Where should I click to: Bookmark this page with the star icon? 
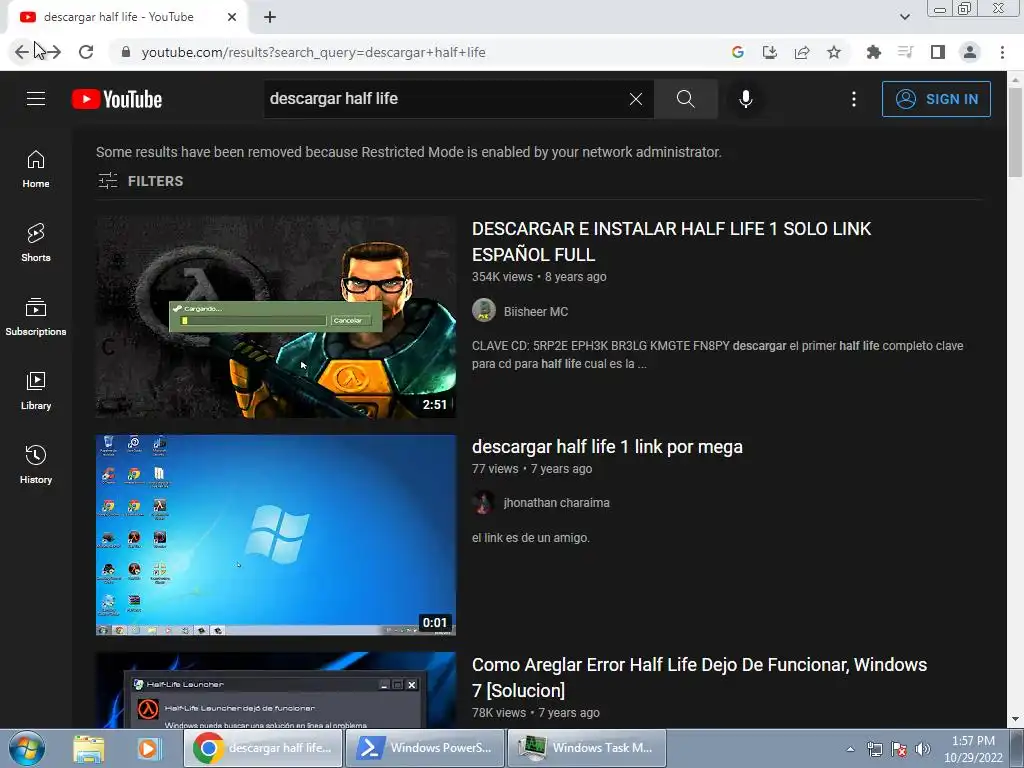834,52
